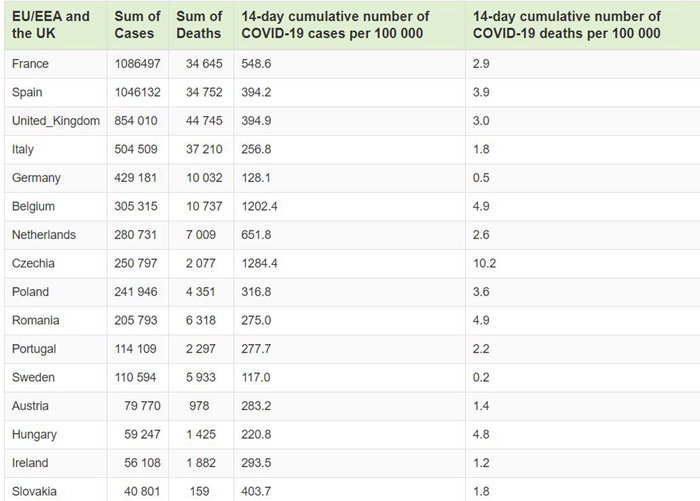Select the Ireland row label
The image size is (700, 501).
[32, 463]
